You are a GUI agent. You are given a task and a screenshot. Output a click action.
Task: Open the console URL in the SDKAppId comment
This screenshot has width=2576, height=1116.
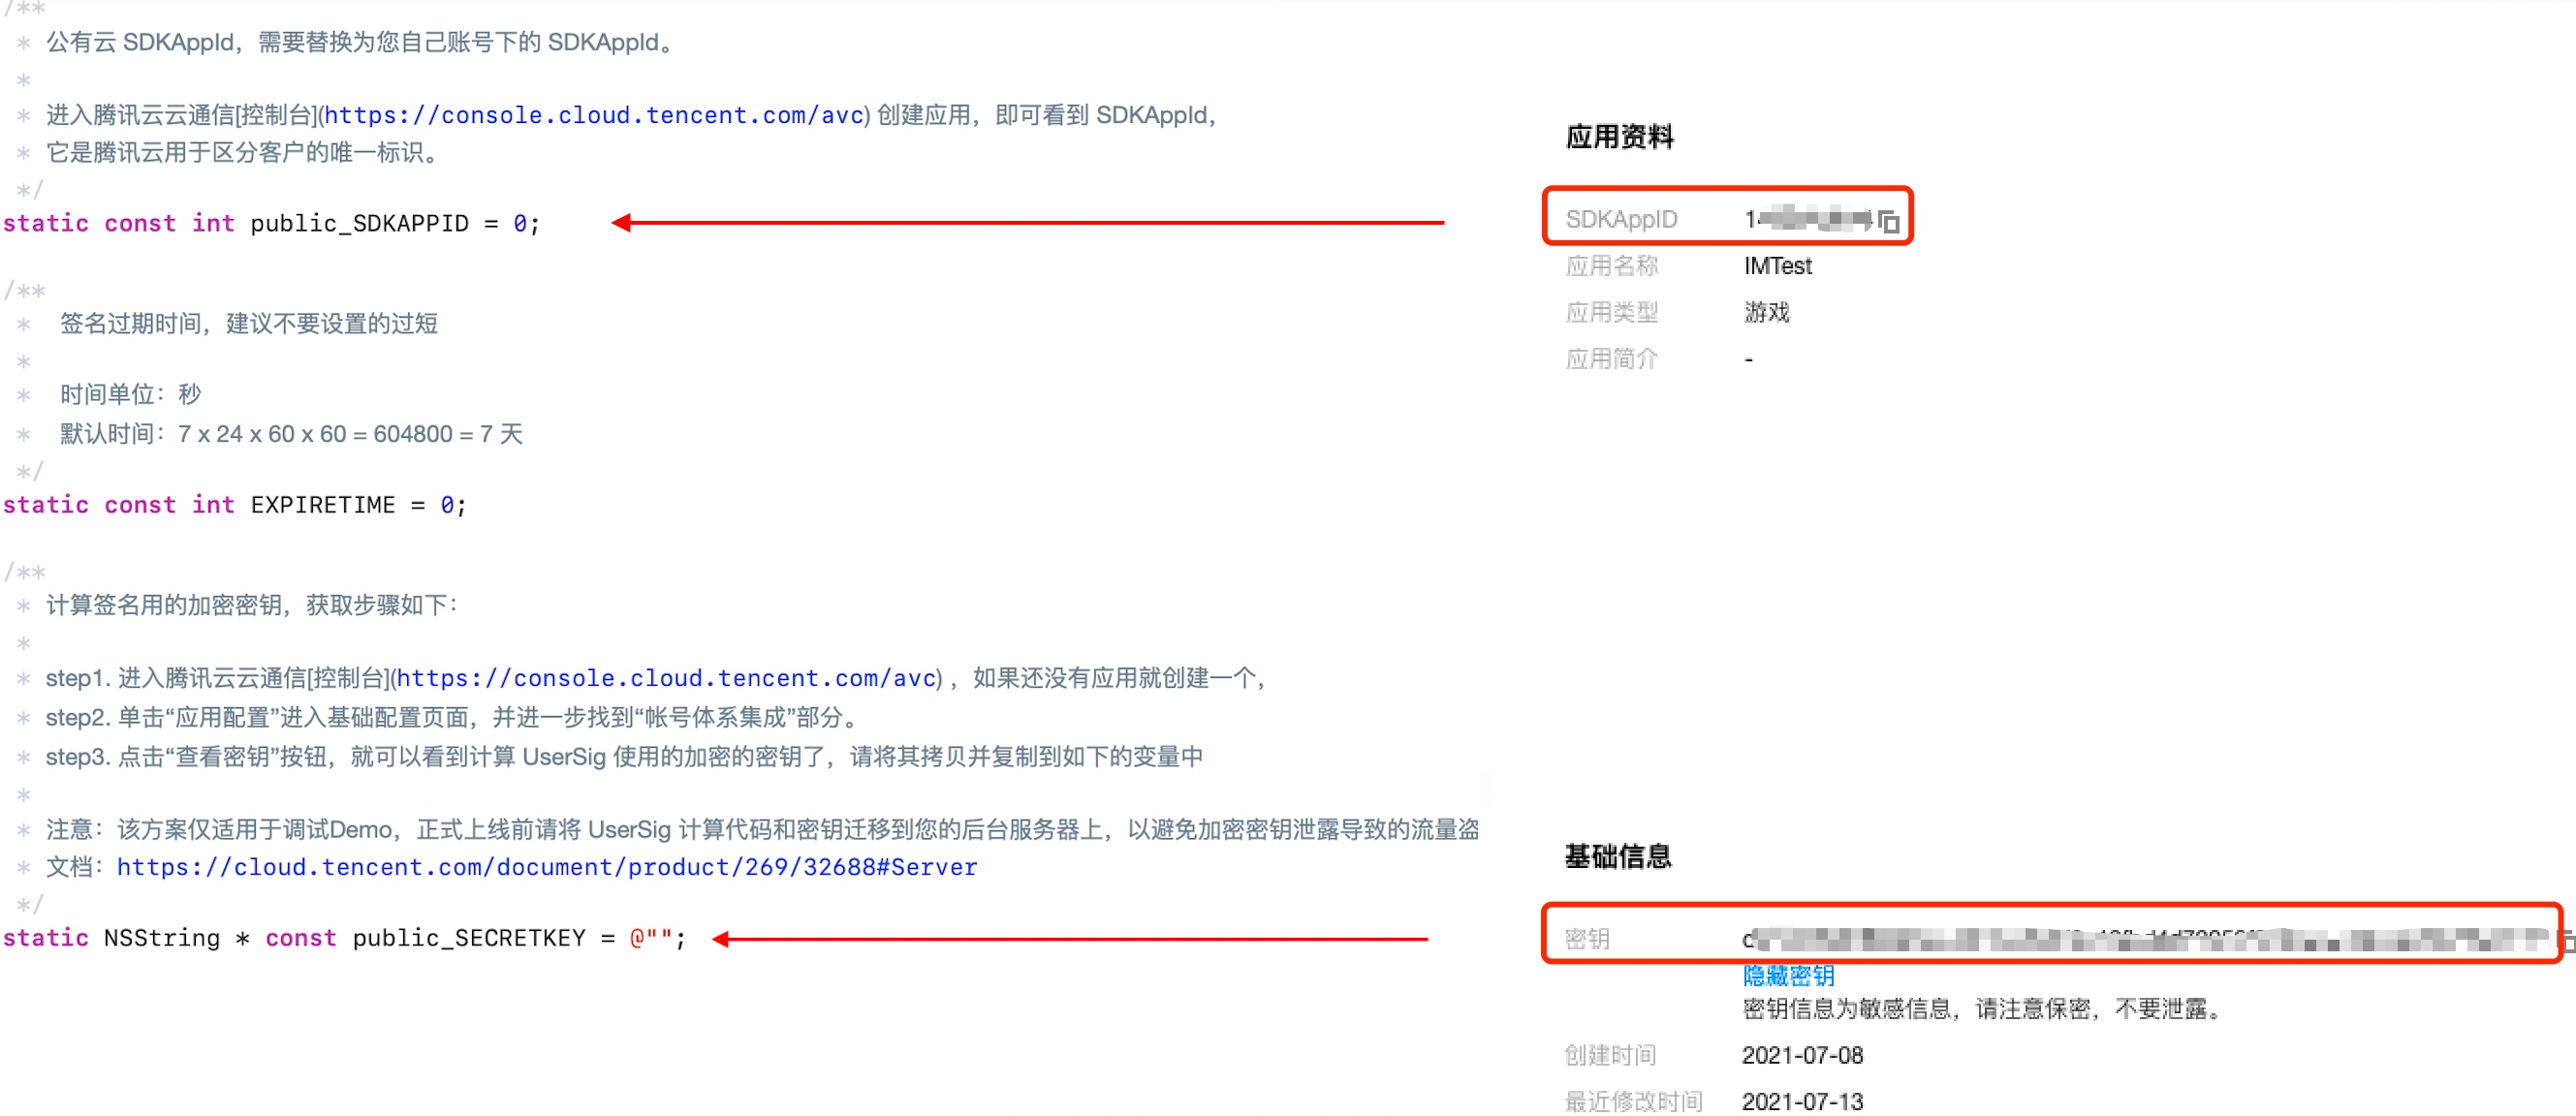[594, 115]
